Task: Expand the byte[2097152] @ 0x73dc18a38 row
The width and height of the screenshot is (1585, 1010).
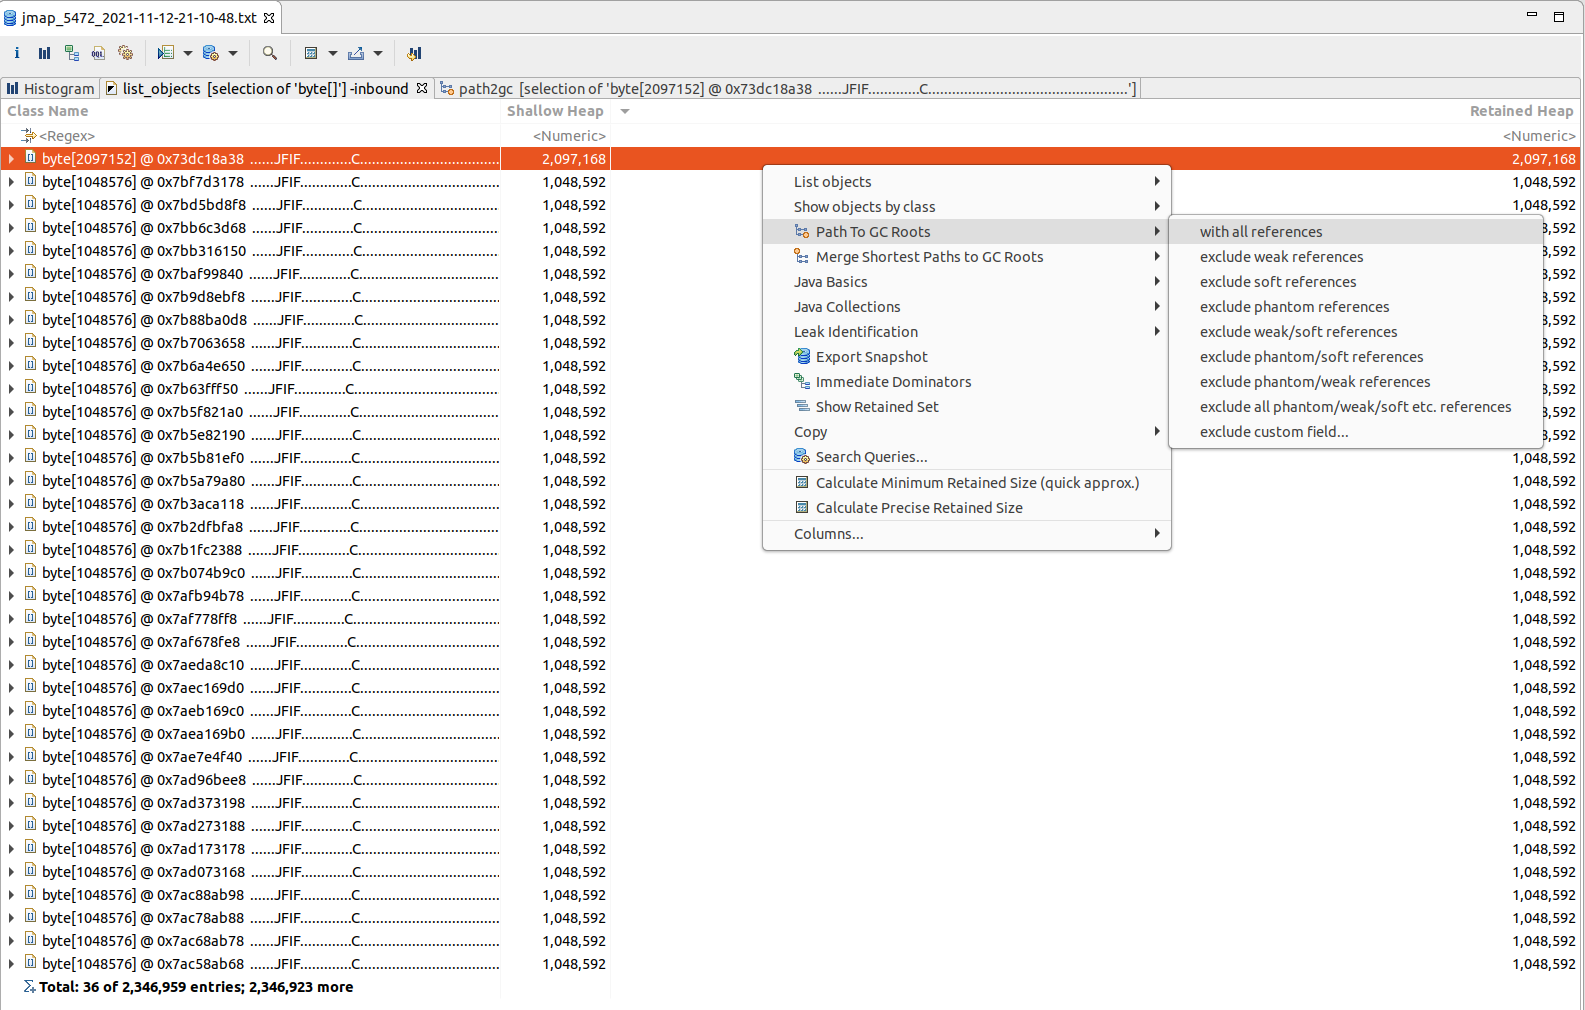Action: (x=11, y=159)
